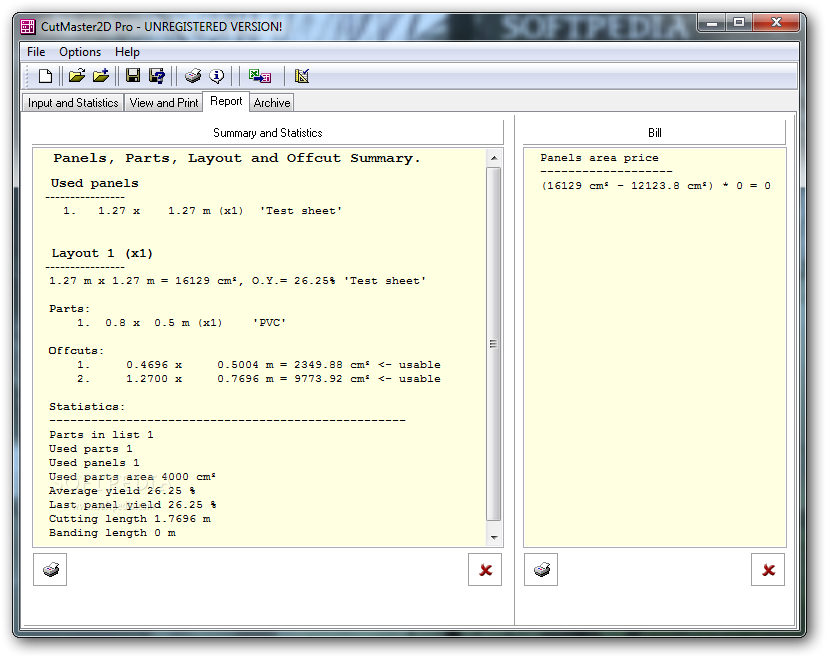This screenshot has width=827, height=658.
Task: Click the offcut row with 9773.92 cm²
Action: [258, 379]
